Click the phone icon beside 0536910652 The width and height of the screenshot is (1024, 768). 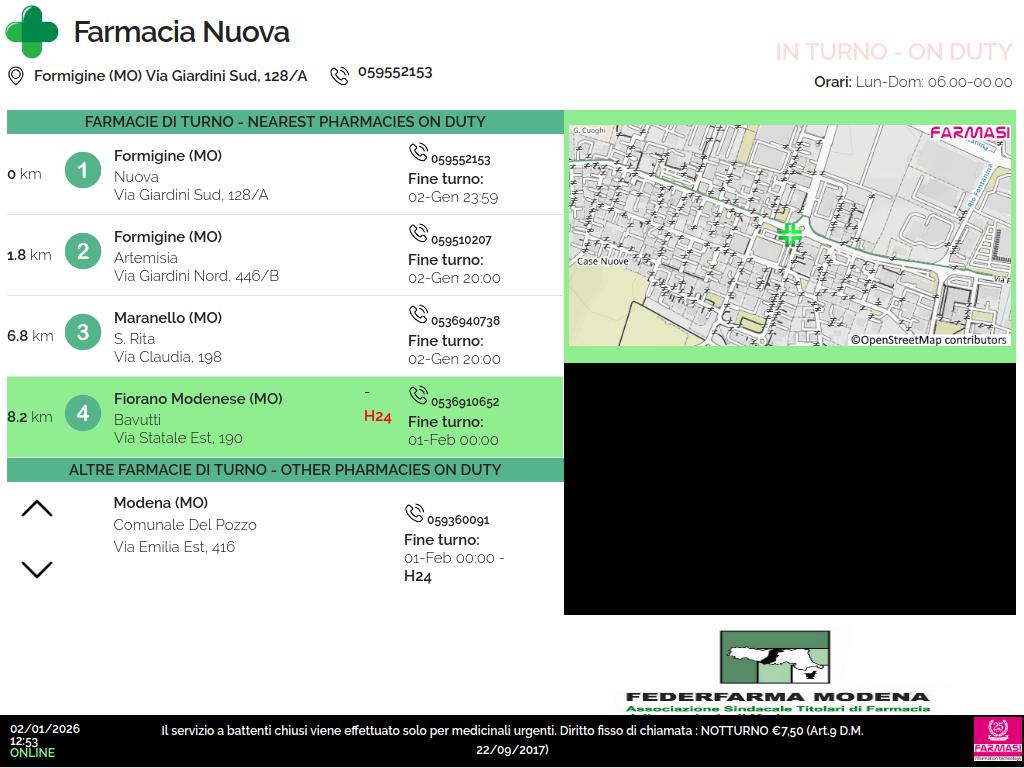pos(418,395)
